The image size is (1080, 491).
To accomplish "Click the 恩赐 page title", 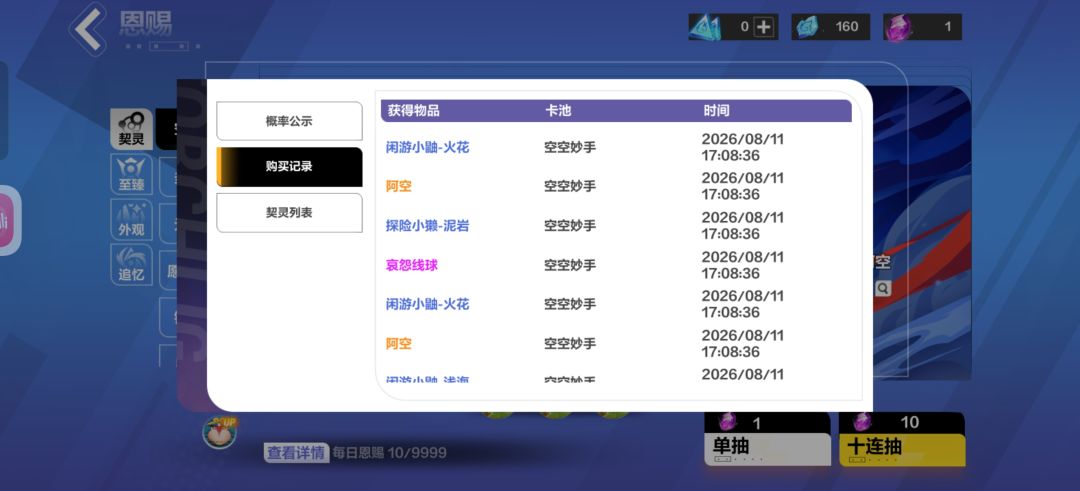I will 145,23.
